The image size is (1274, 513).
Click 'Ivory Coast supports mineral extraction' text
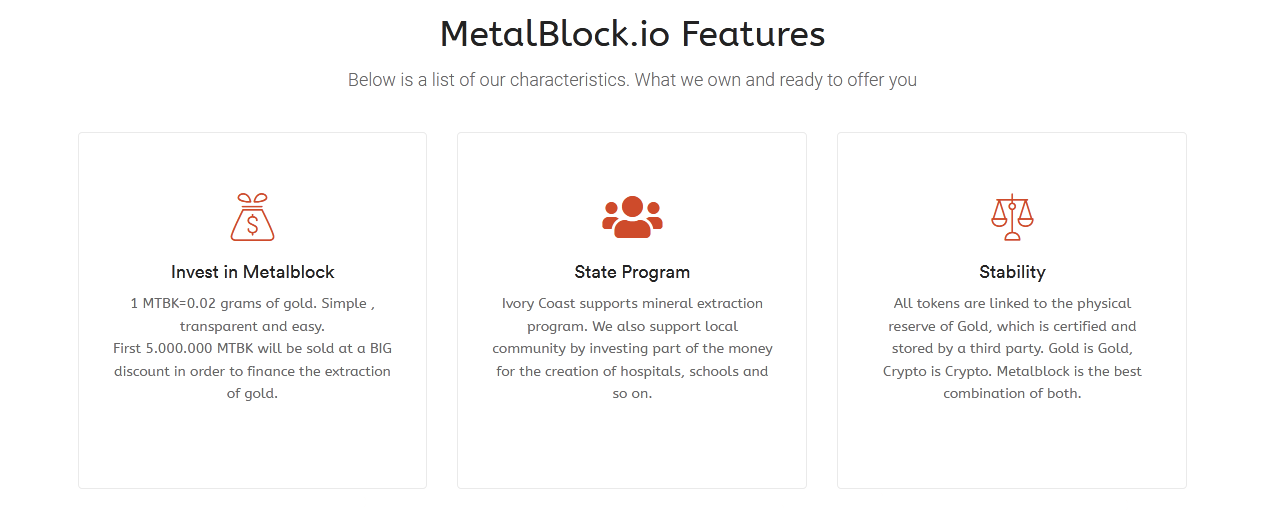click(632, 303)
